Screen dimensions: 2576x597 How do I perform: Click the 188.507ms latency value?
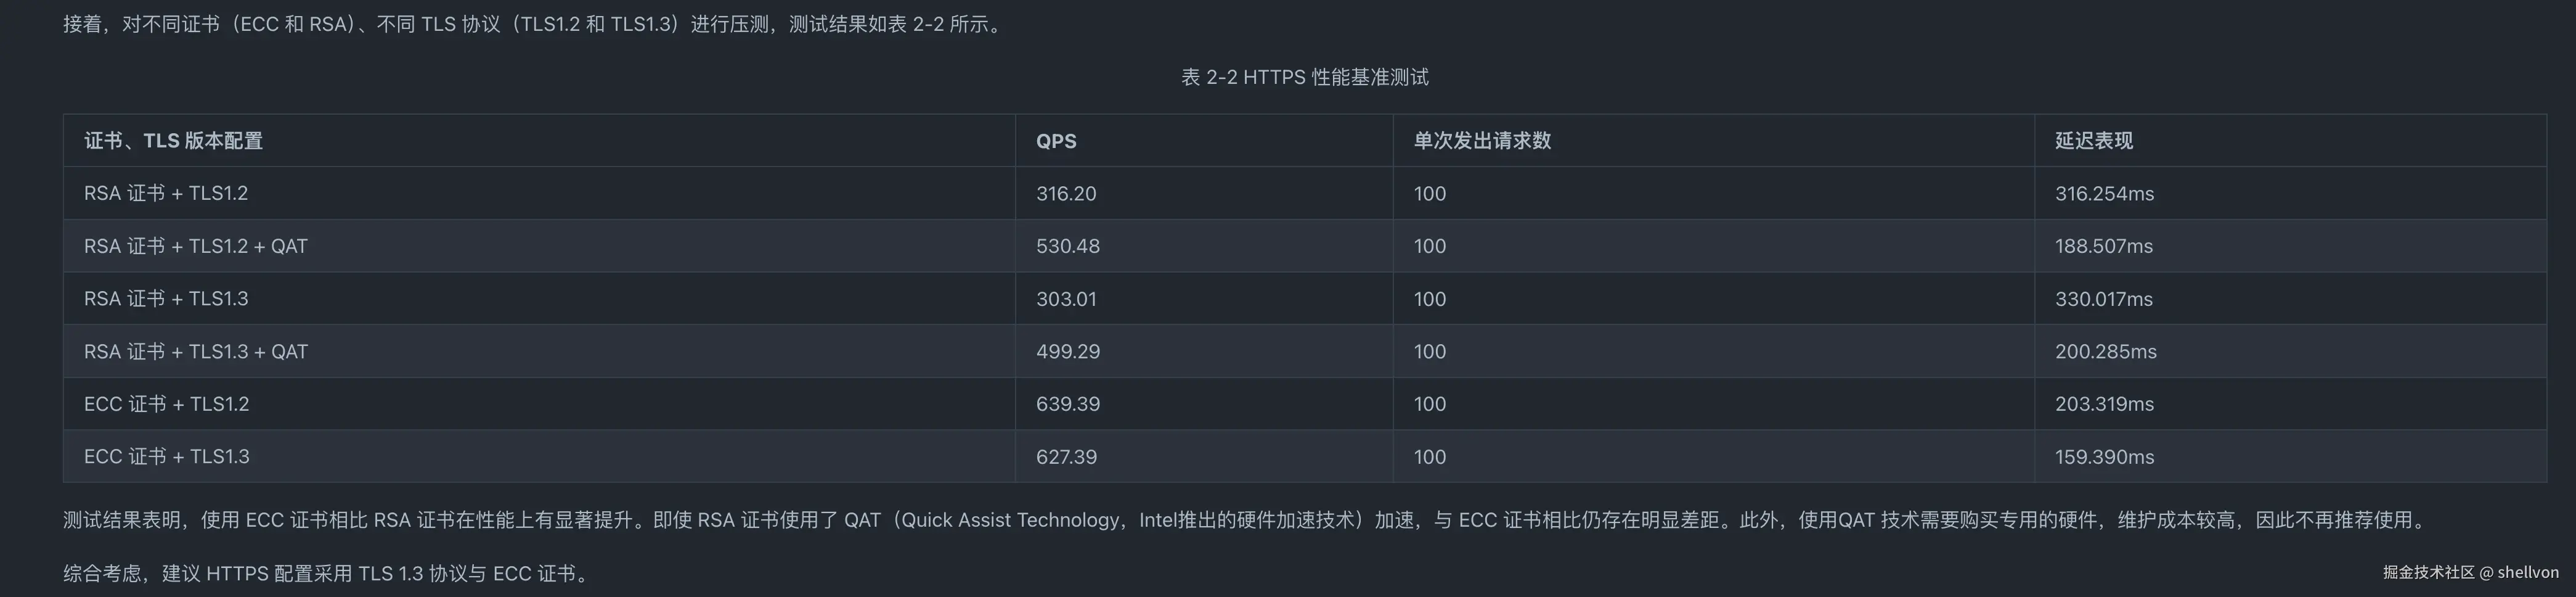coord(2103,246)
